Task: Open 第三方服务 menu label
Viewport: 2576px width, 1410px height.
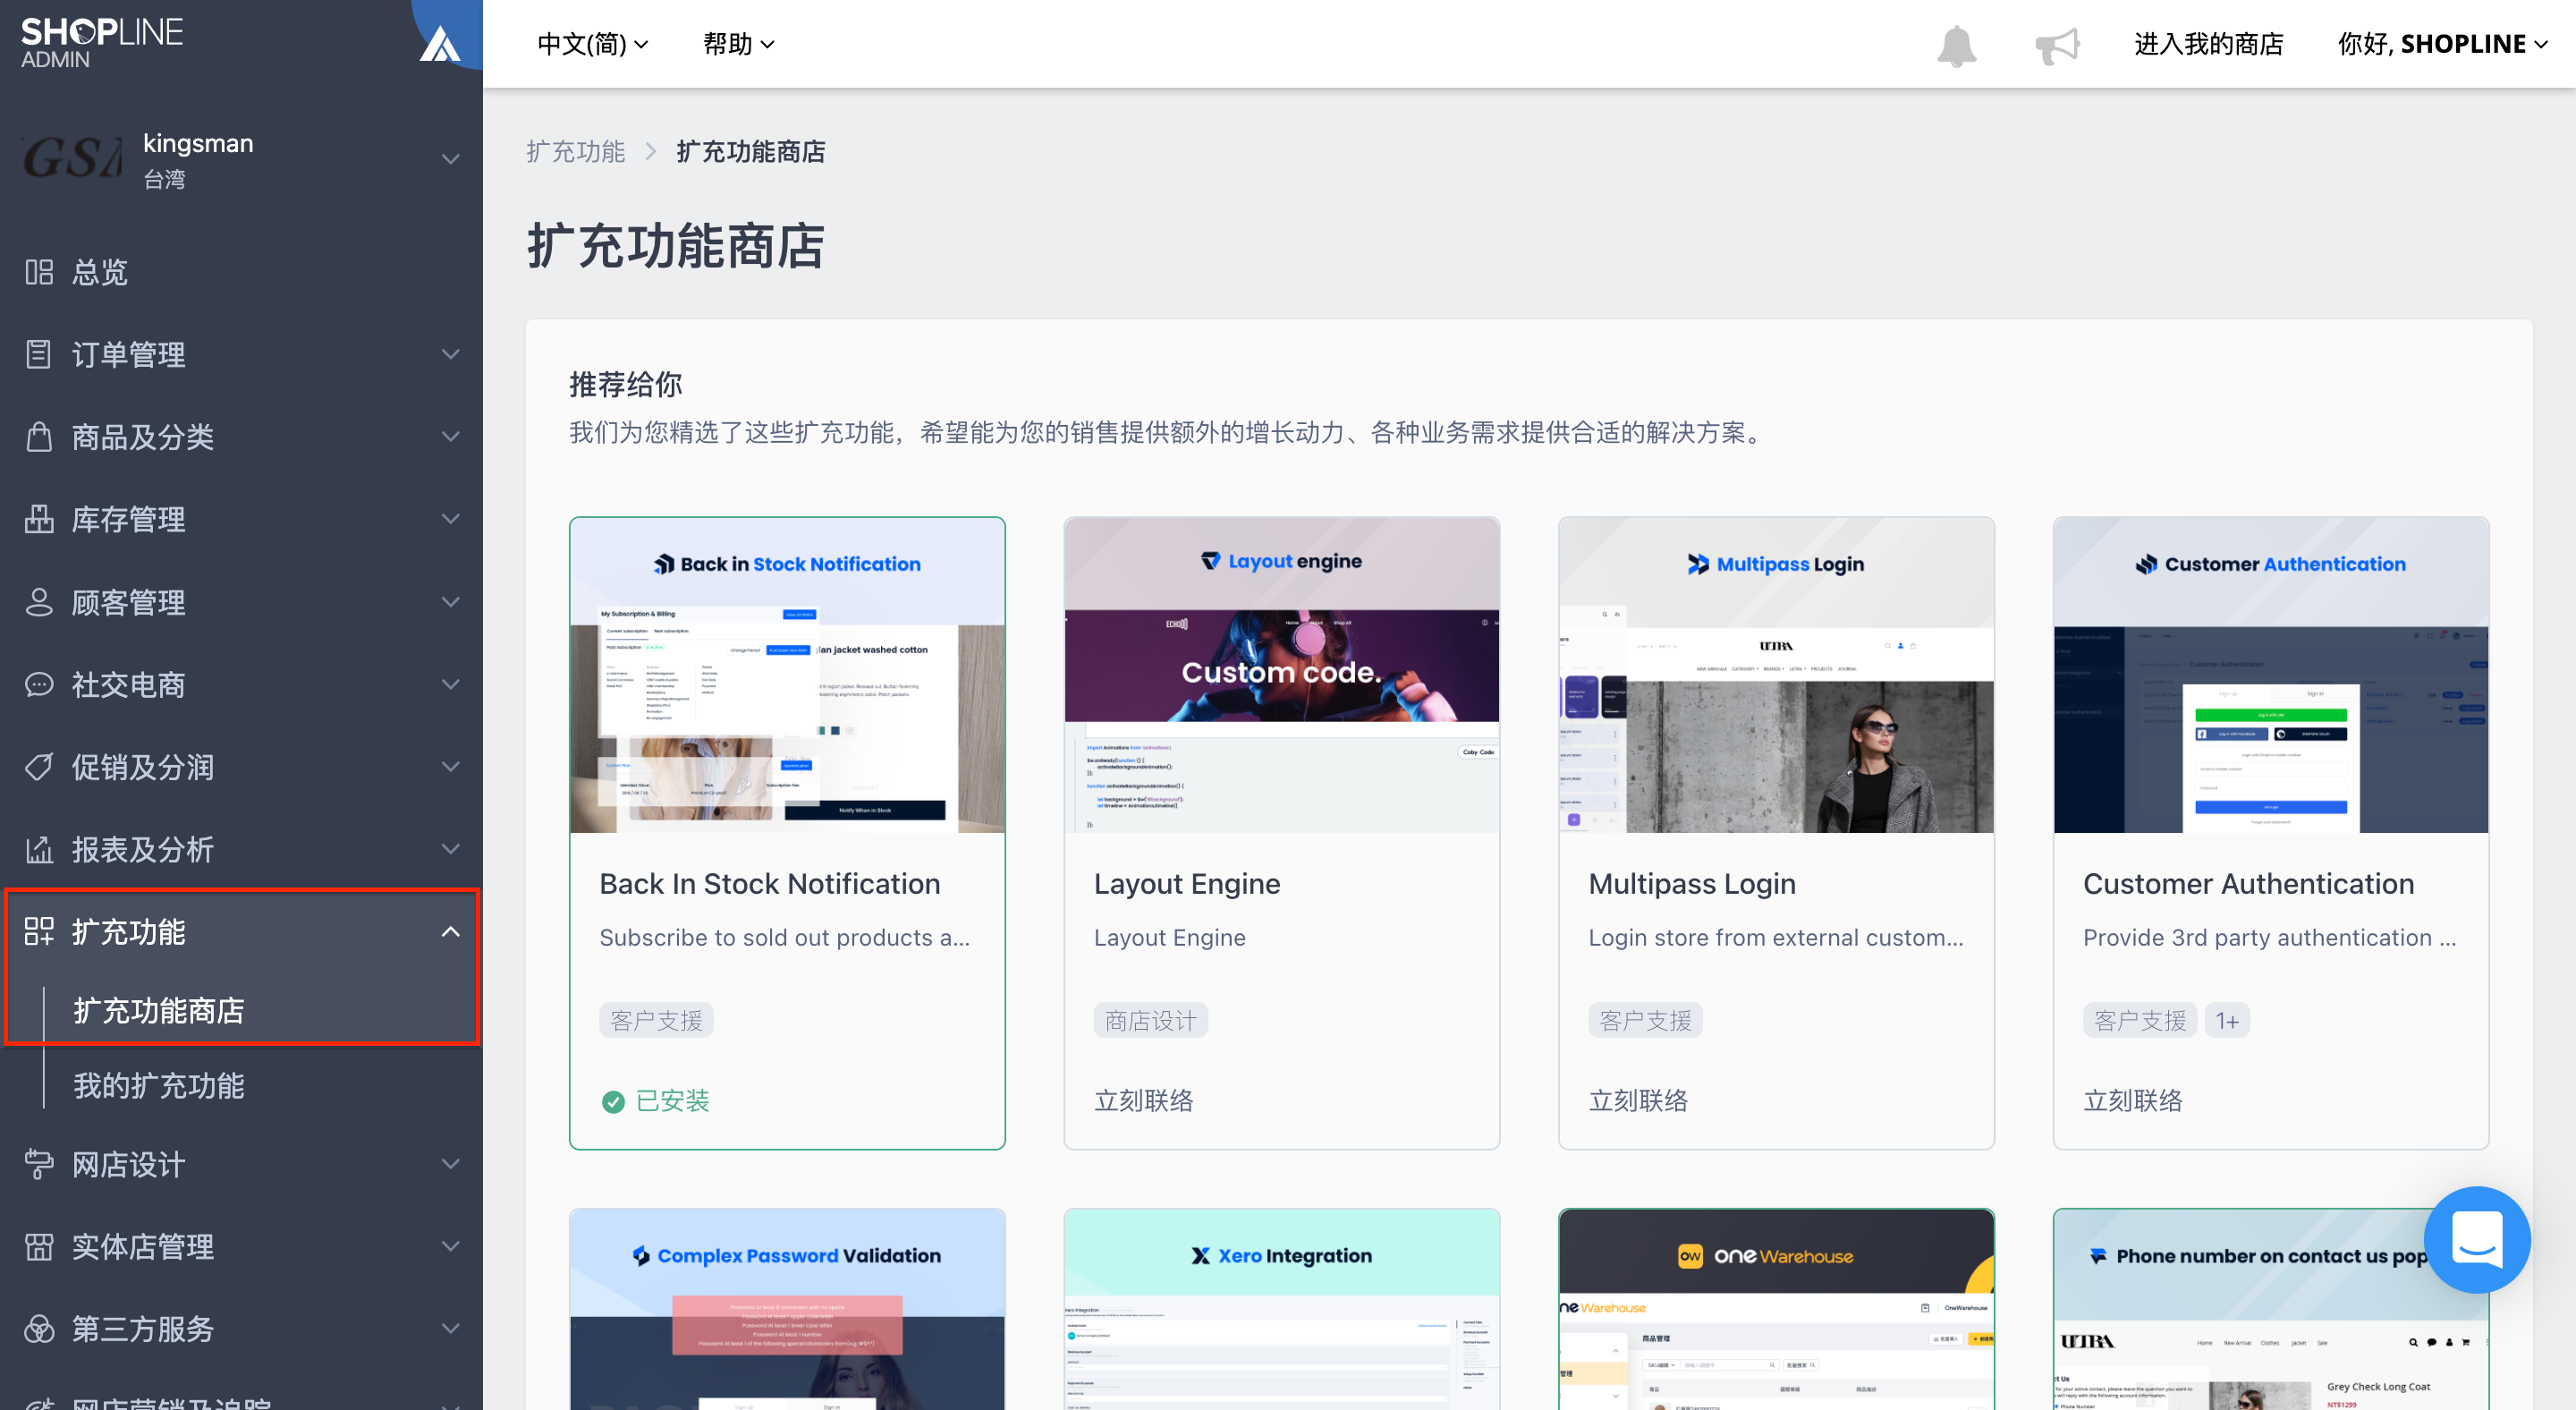Action: [143, 1329]
